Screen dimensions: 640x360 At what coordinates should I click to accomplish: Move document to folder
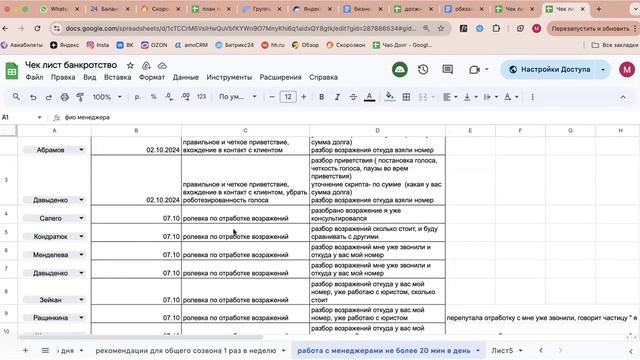tap(146, 65)
